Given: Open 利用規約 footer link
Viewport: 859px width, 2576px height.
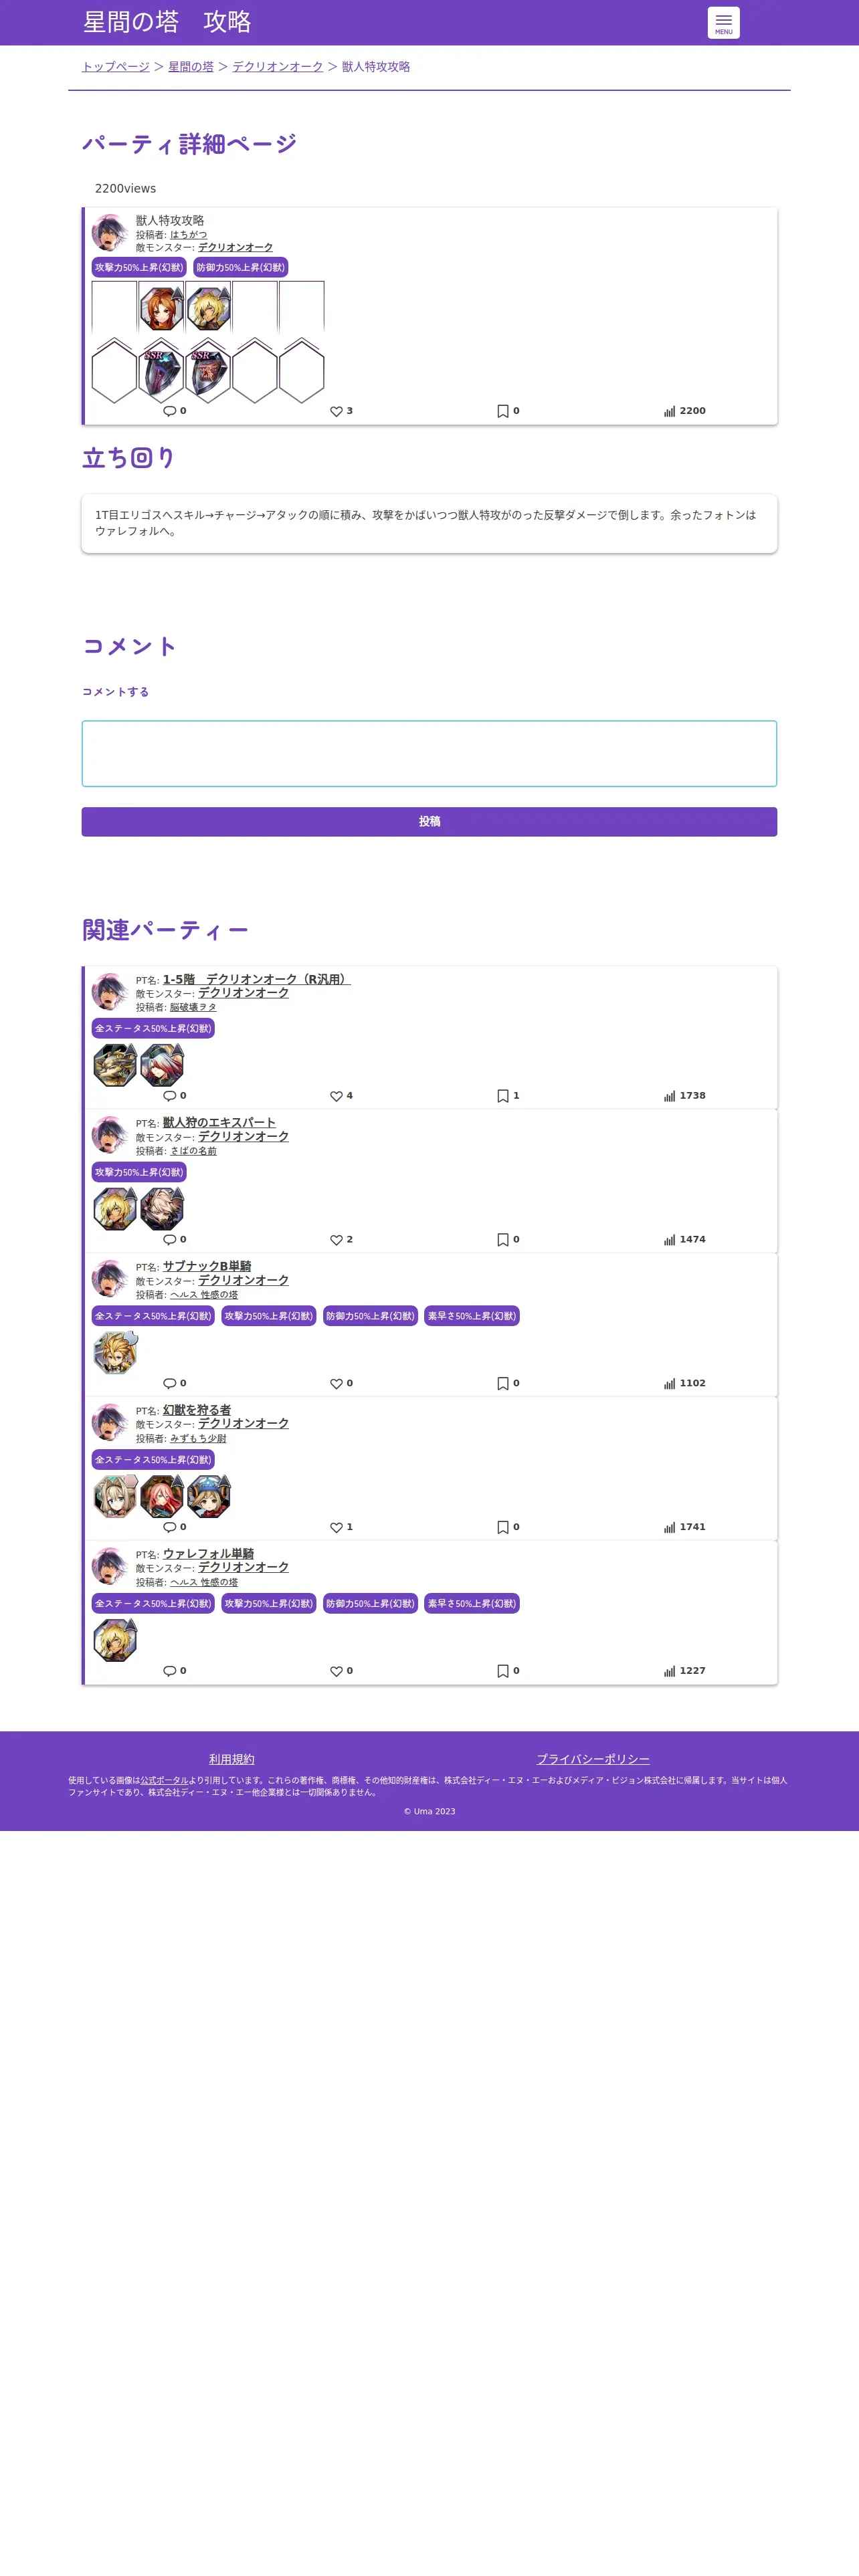Looking at the screenshot, I should point(232,1759).
